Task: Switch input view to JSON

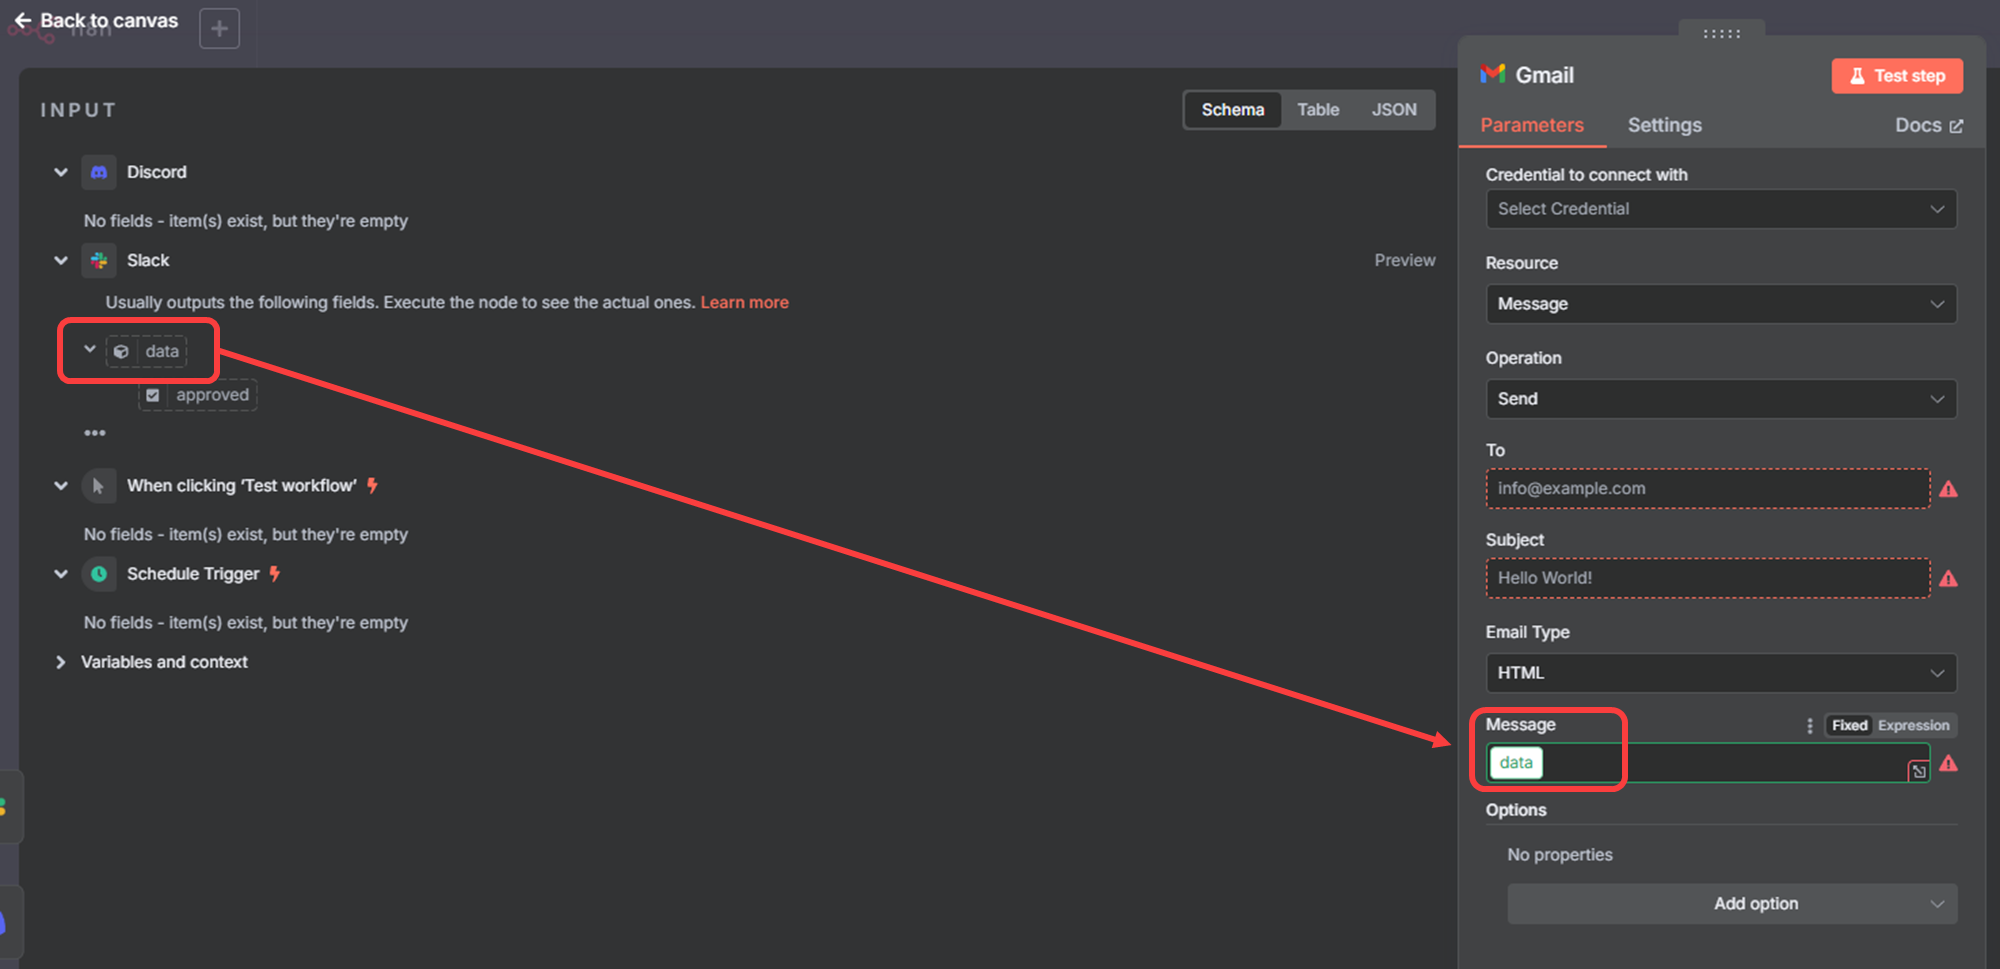Action: [1394, 110]
